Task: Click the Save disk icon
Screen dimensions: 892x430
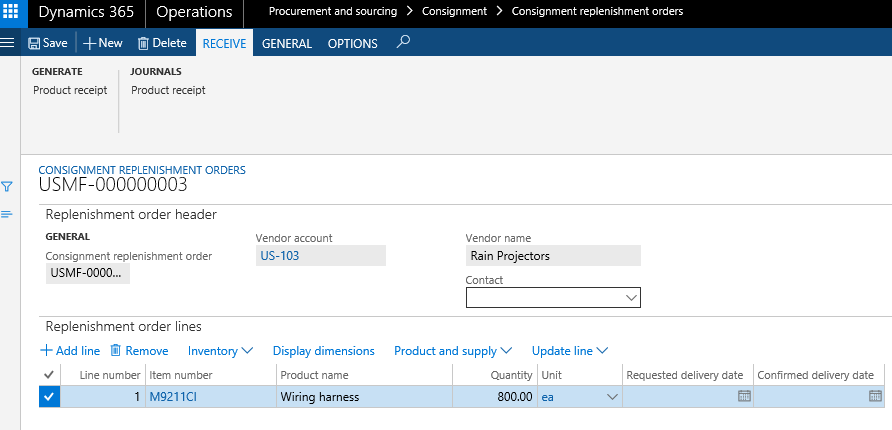Action: [35, 43]
